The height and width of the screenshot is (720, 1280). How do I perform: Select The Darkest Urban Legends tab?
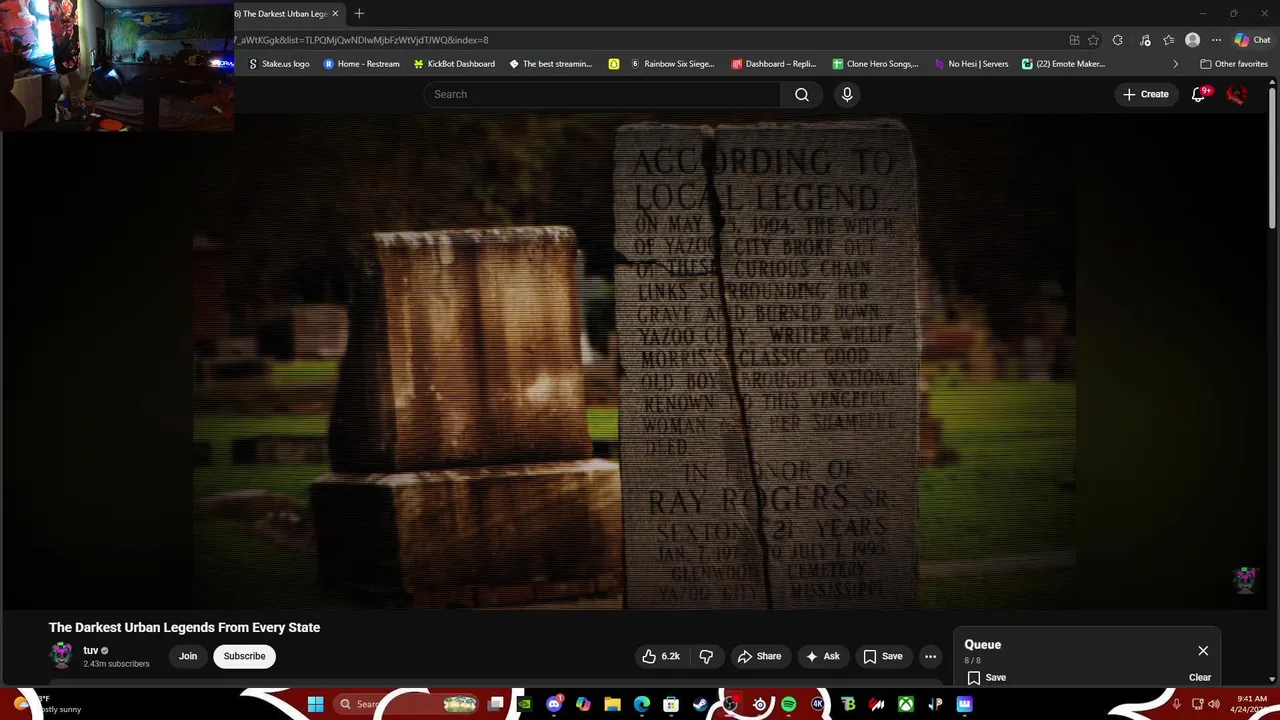(281, 14)
